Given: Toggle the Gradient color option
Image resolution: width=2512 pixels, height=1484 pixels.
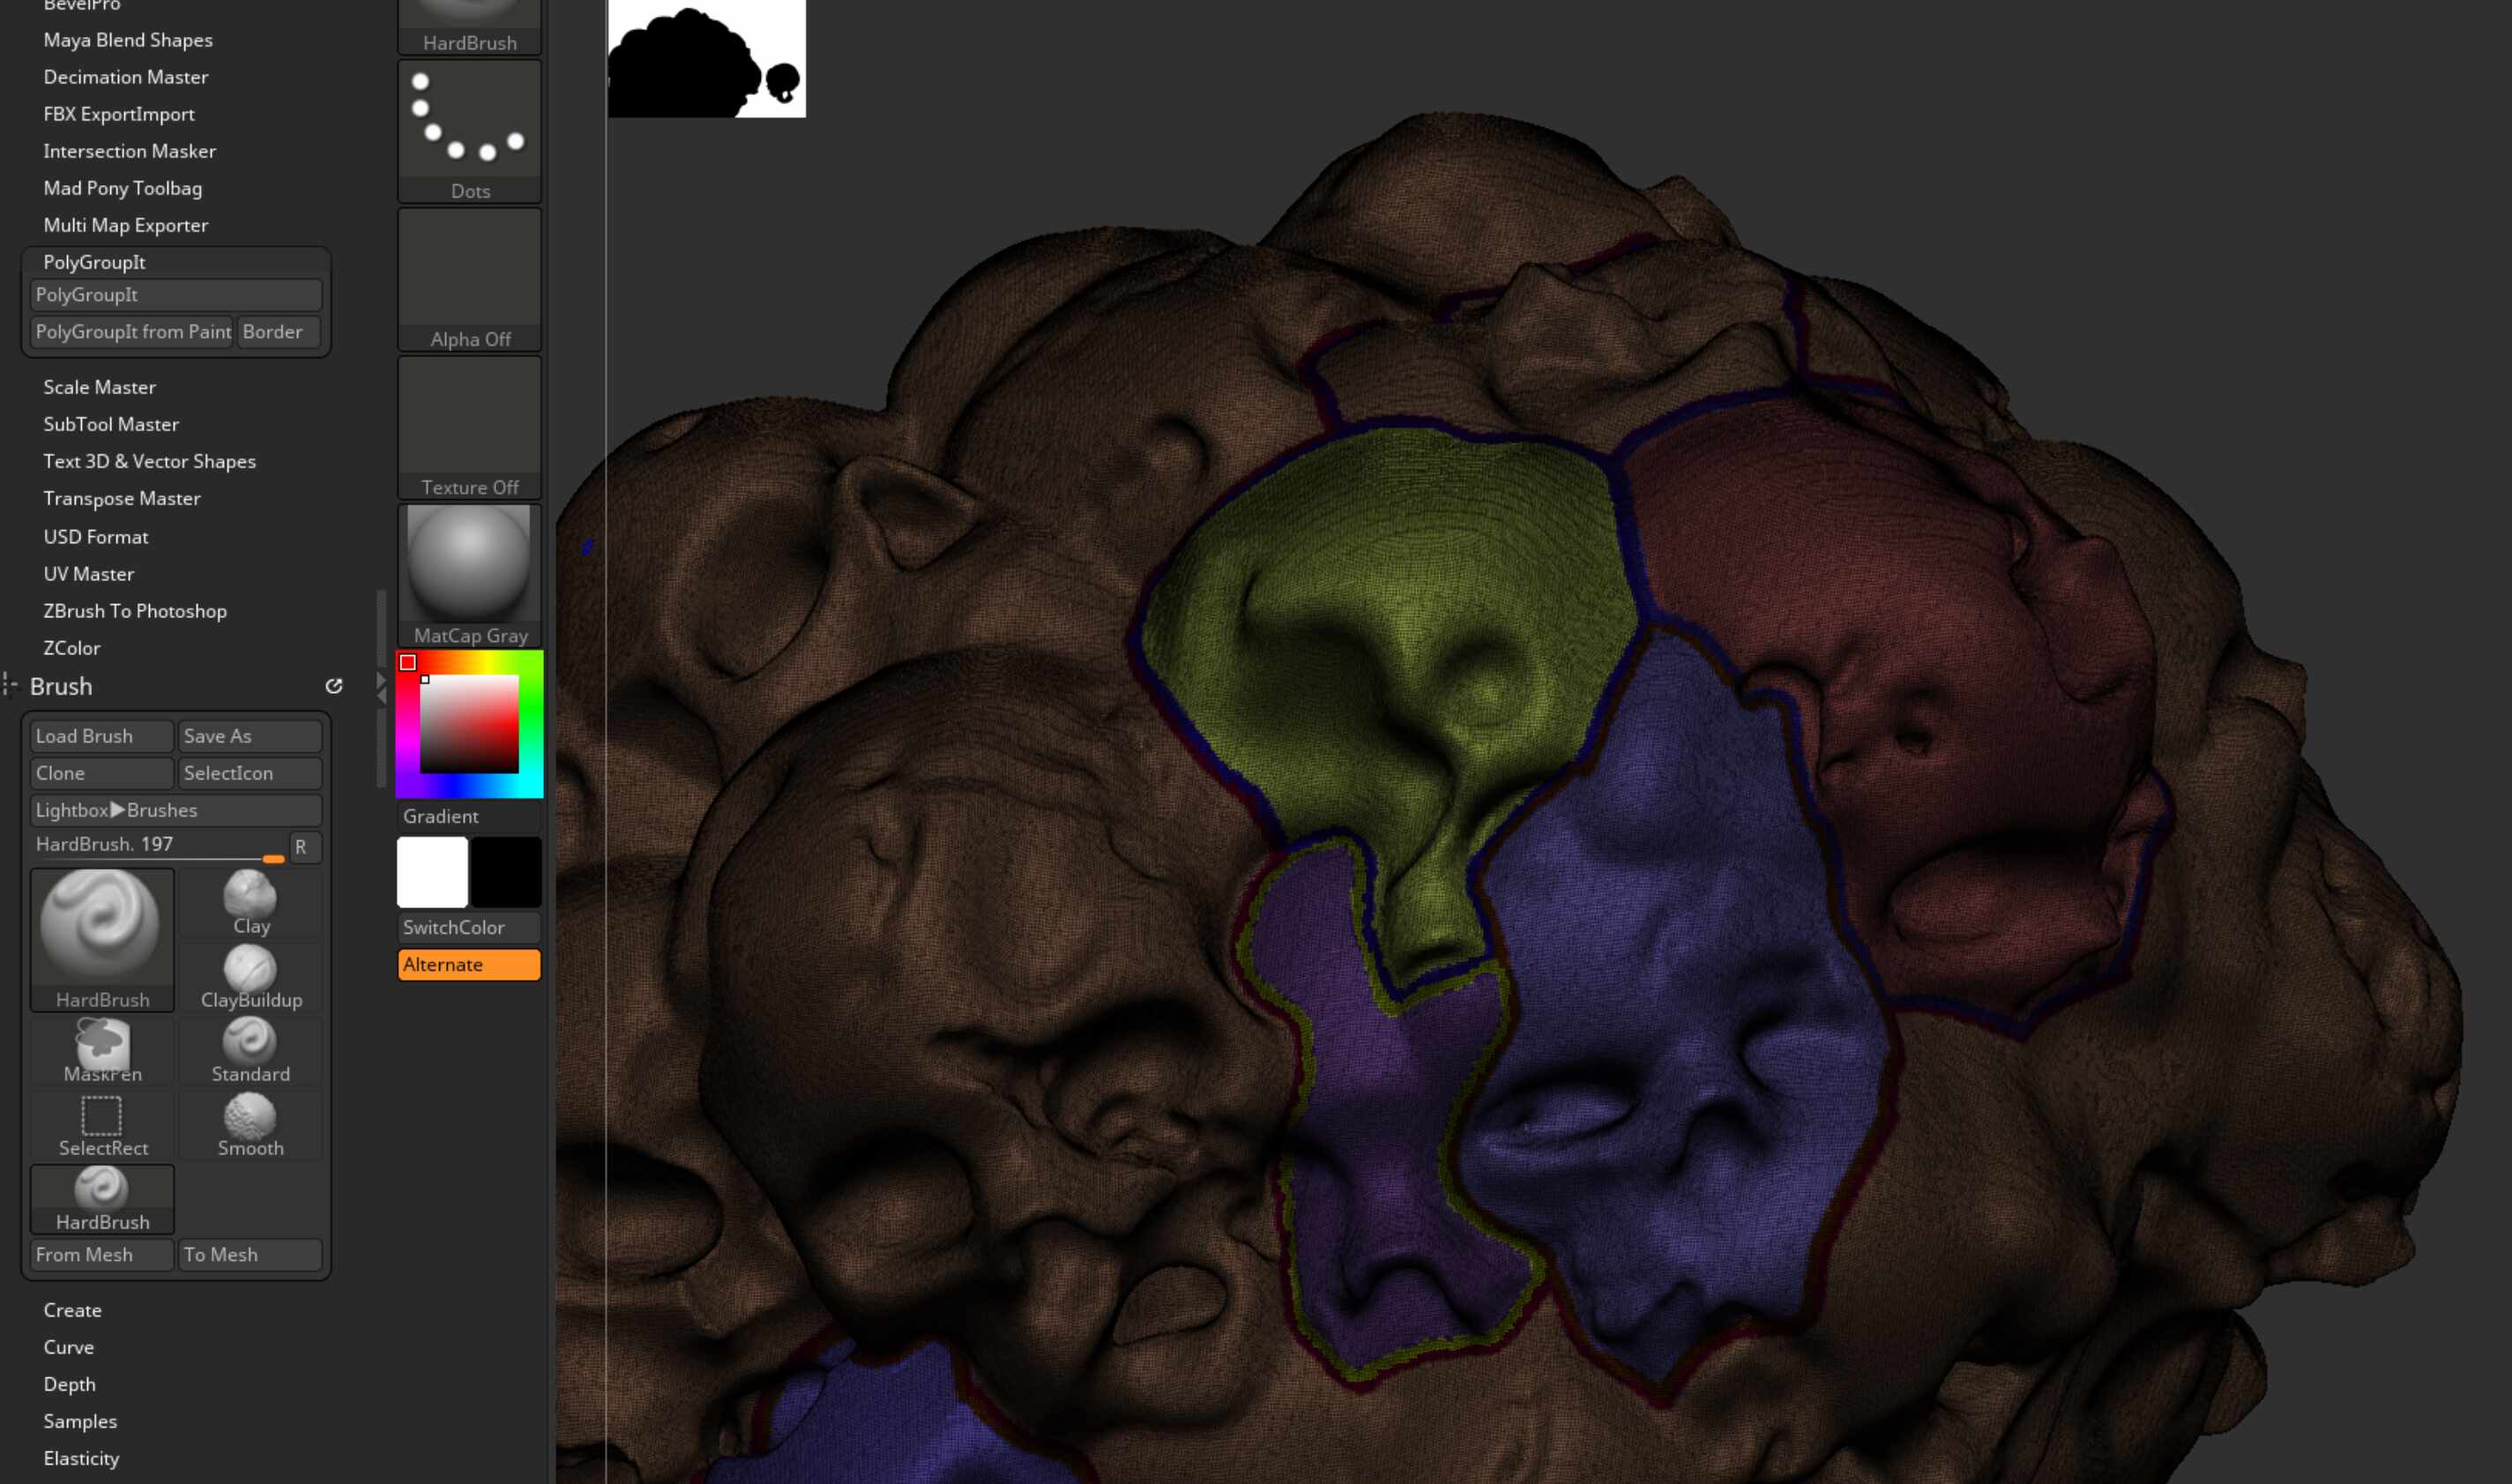Looking at the screenshot, I should [469, 816].
